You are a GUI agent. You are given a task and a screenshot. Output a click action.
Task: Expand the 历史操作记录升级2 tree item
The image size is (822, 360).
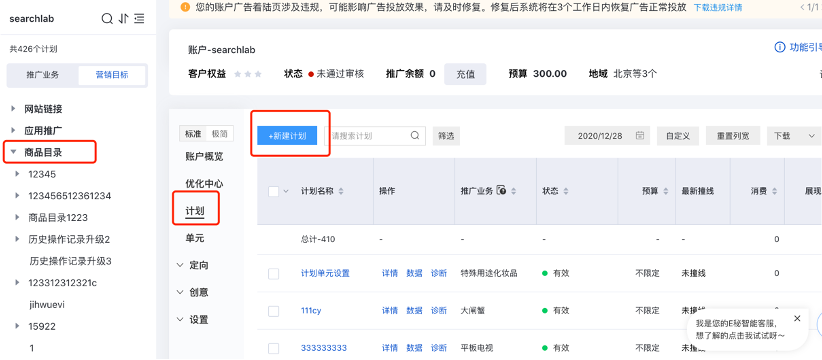point(18,239)
